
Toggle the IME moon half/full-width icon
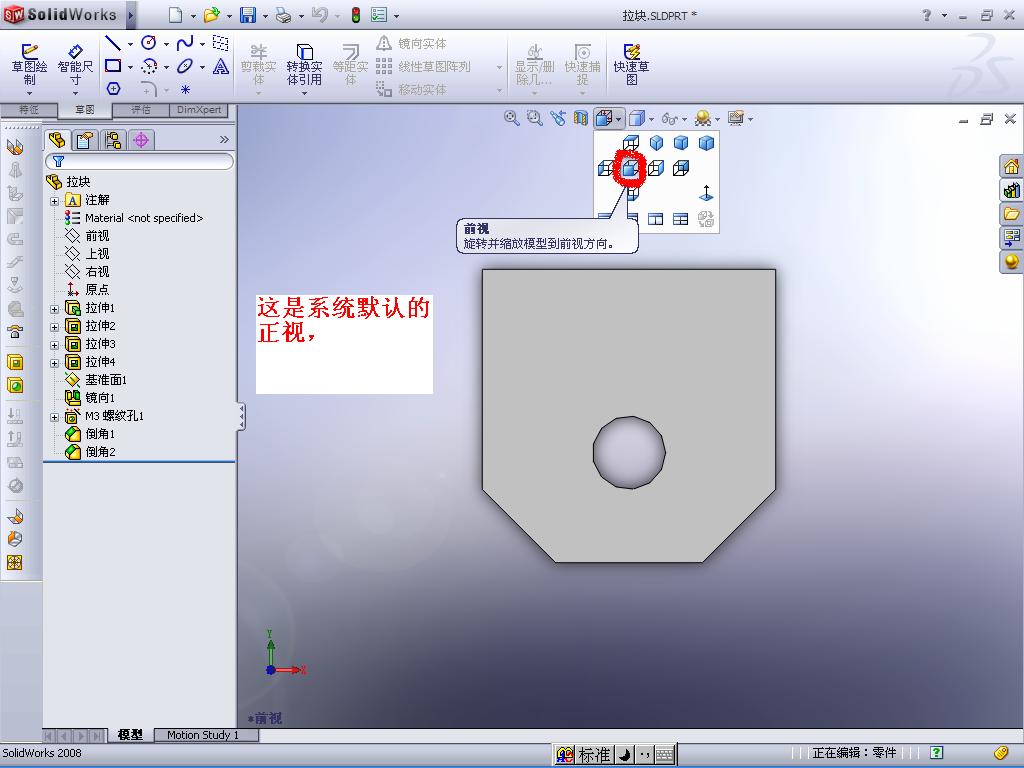(625, 755)
